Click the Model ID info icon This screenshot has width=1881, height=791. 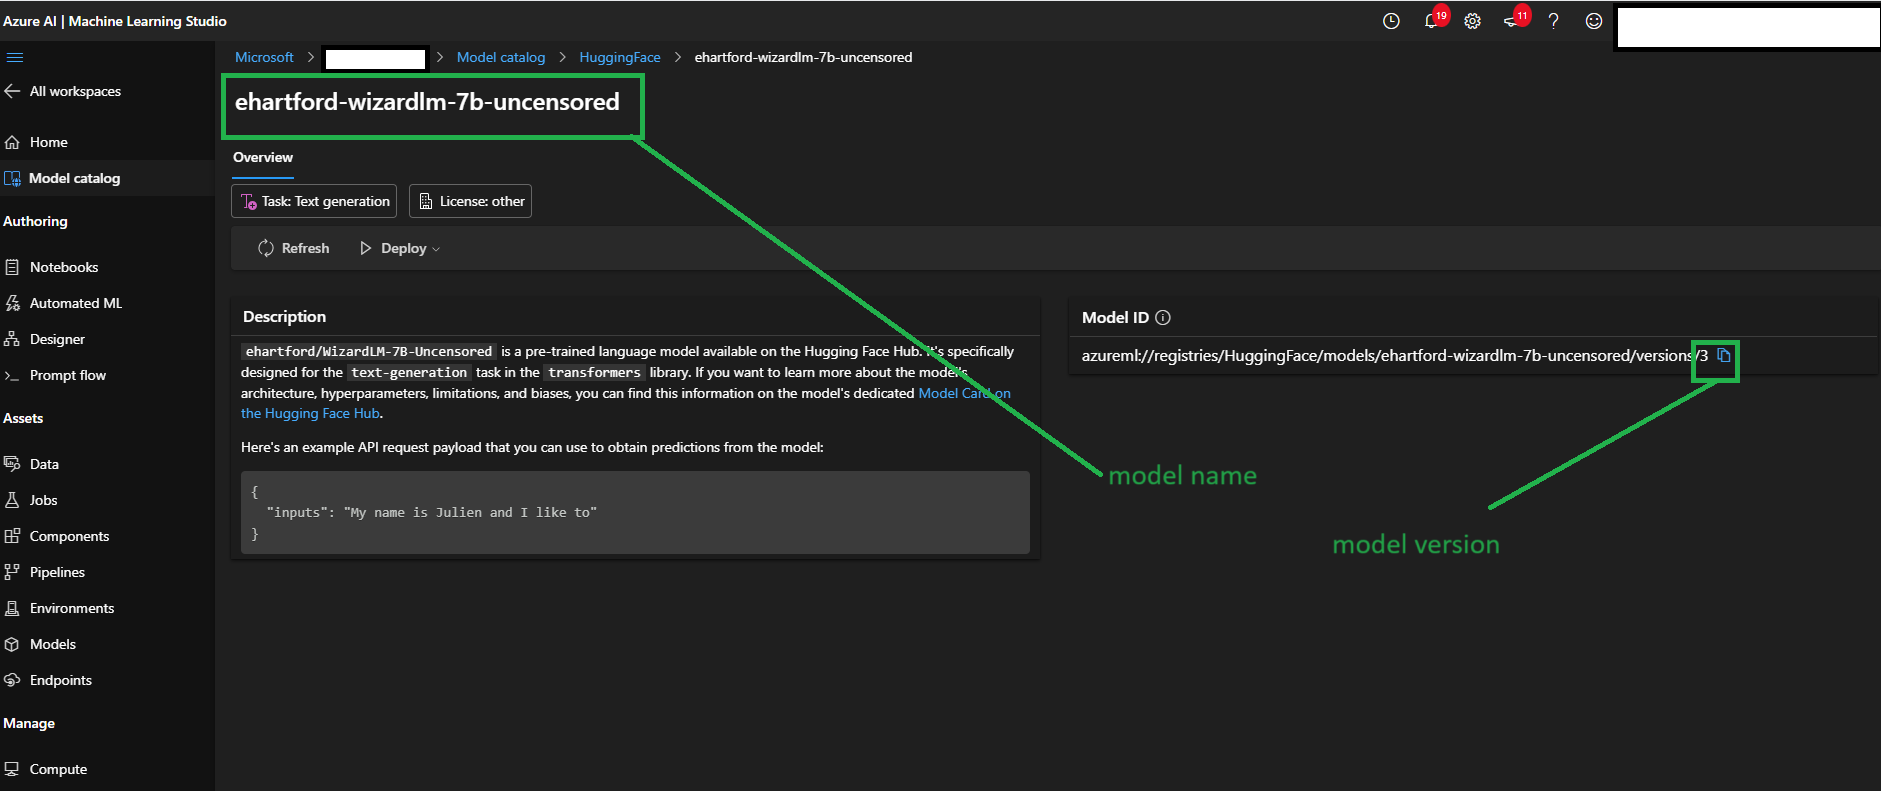tap(1163, 317)
